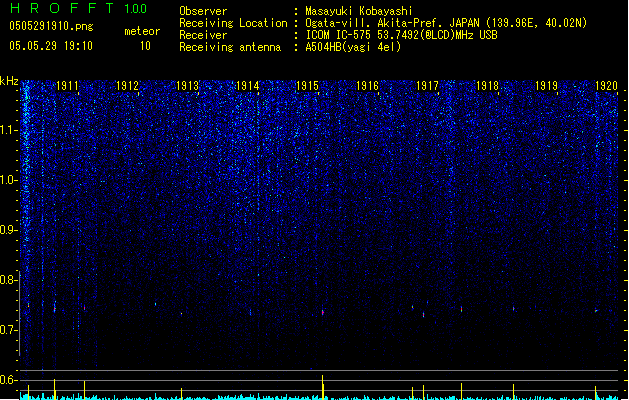Click the filename 0505291910.png
Image resolution: width=629 pixels, height=400 pixels.
tap(51, 26)
